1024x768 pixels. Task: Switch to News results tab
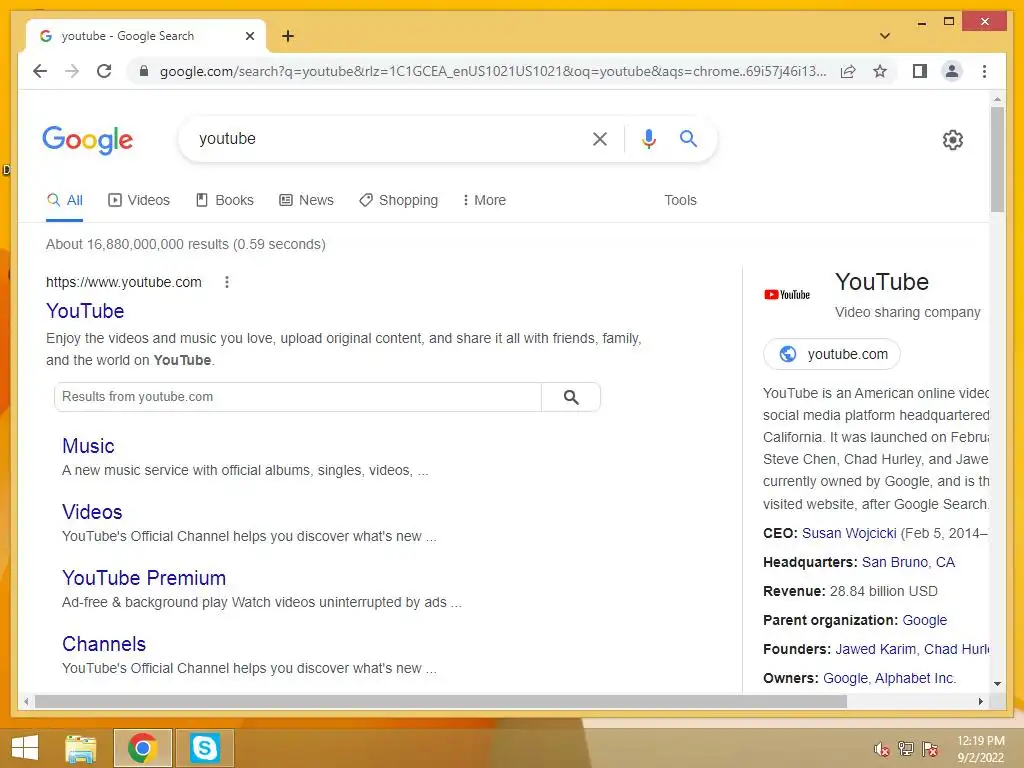coord(306,200)
